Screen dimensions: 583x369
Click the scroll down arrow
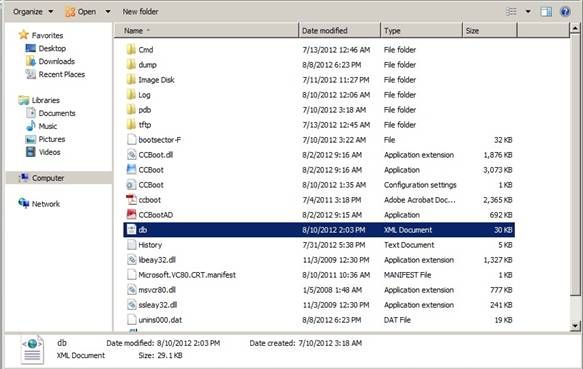[575, 326]
